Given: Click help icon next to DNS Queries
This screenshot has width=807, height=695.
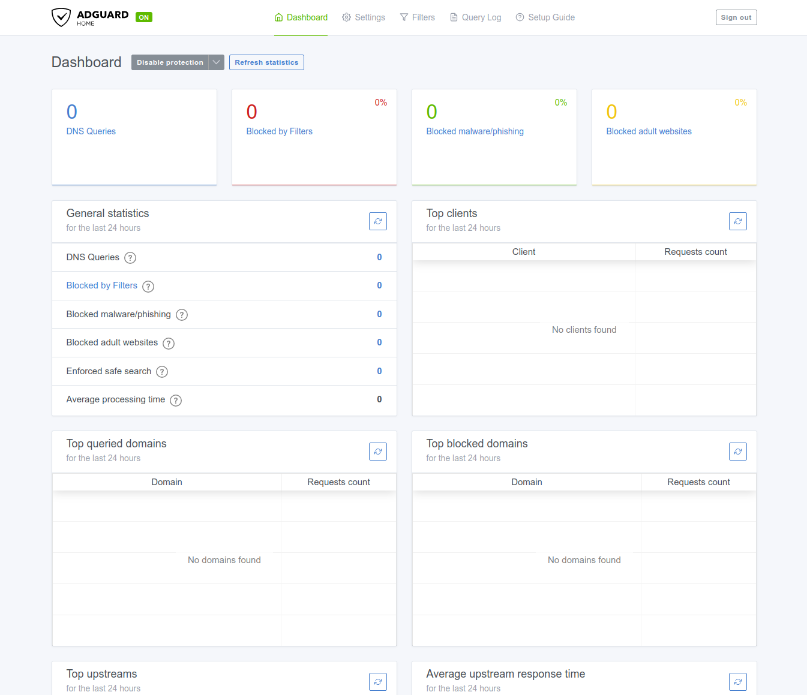Looking at the screenshot, I should 130,258.
